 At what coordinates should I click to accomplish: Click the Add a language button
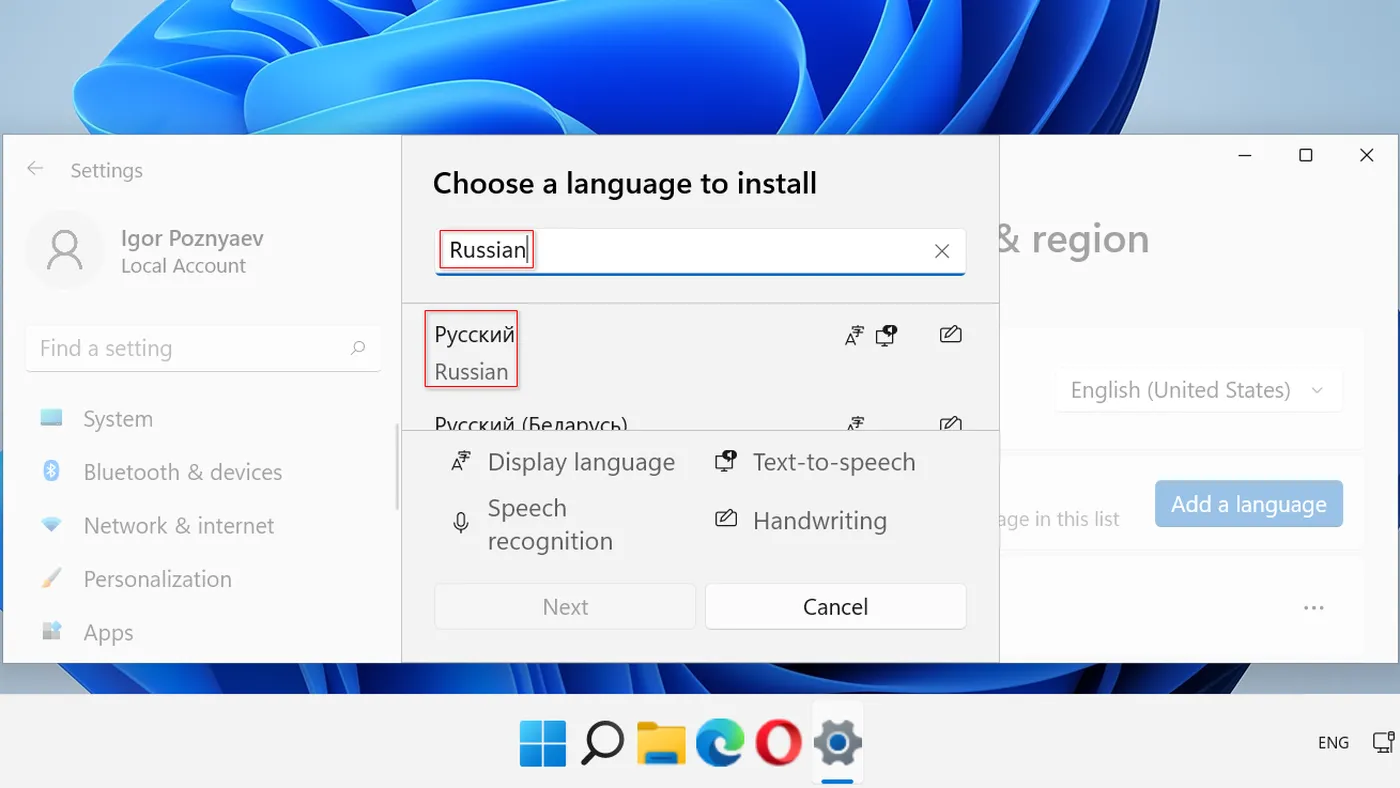click(x=1248, y=505)
